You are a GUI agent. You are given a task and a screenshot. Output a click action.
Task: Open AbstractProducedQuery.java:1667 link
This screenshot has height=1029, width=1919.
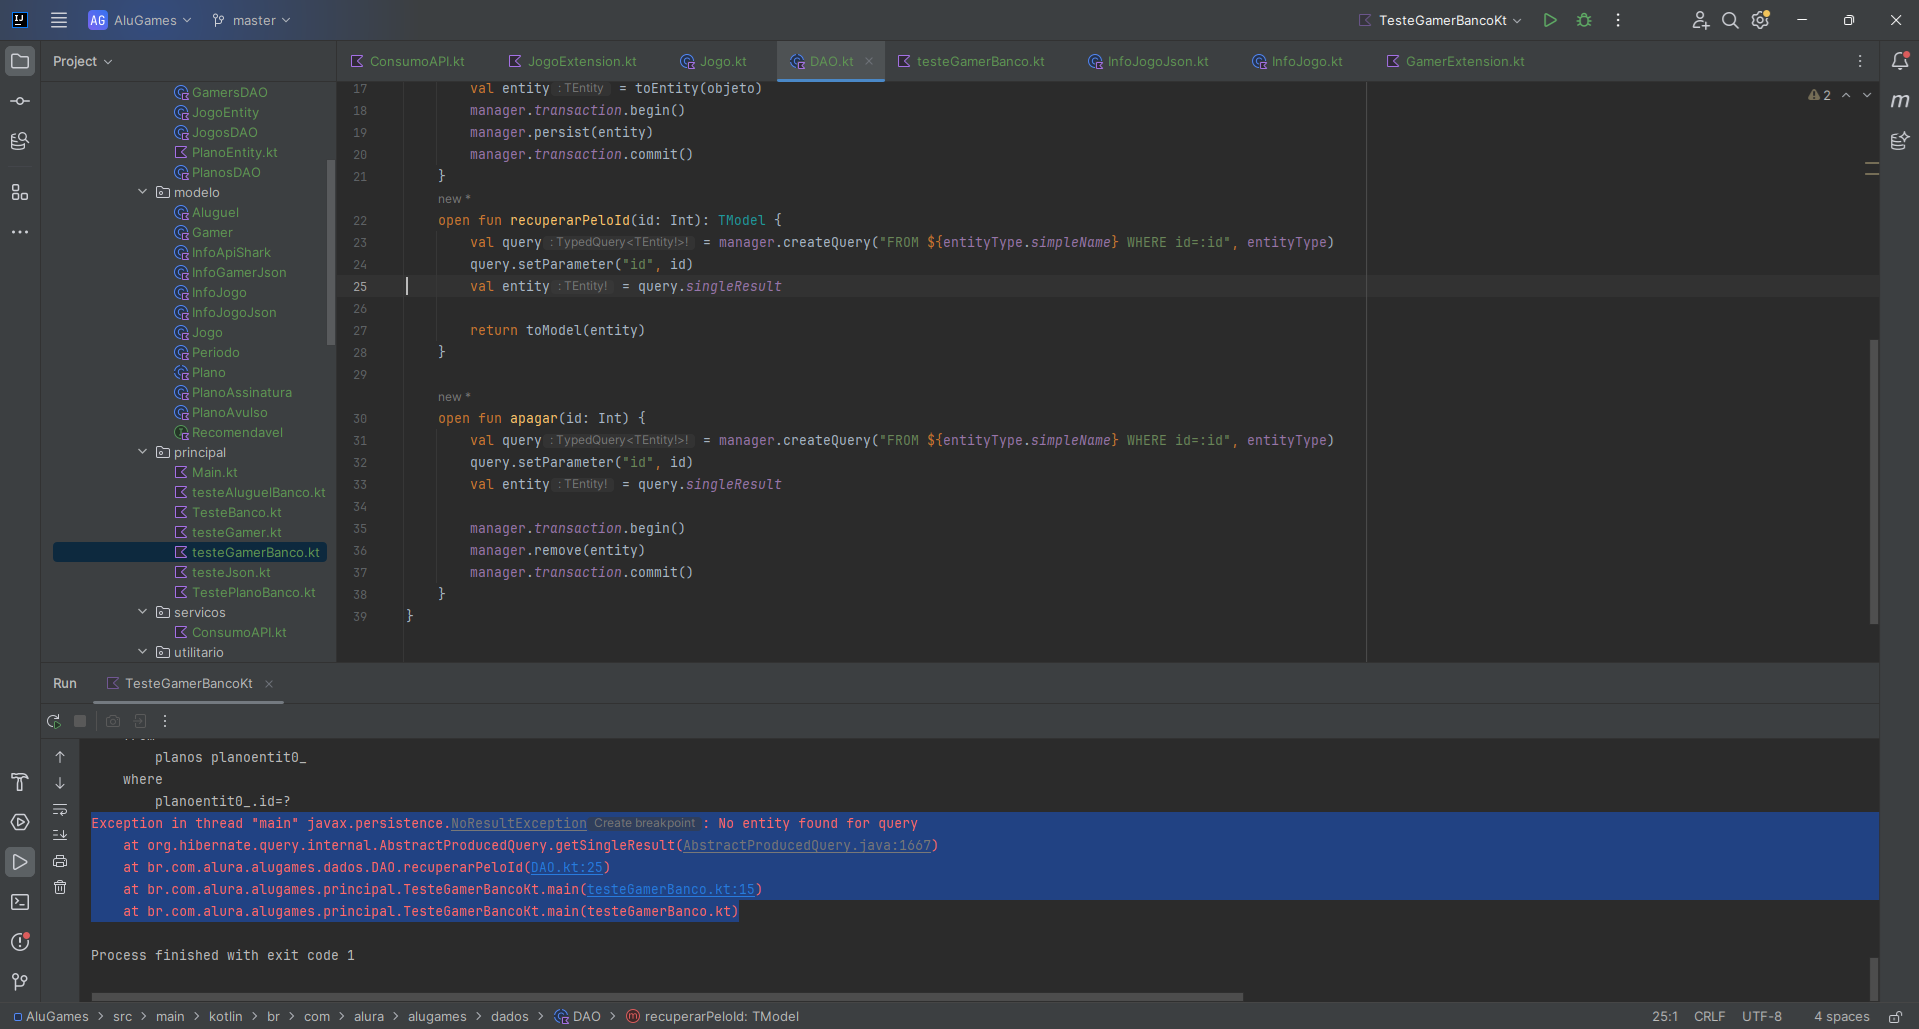807,845
